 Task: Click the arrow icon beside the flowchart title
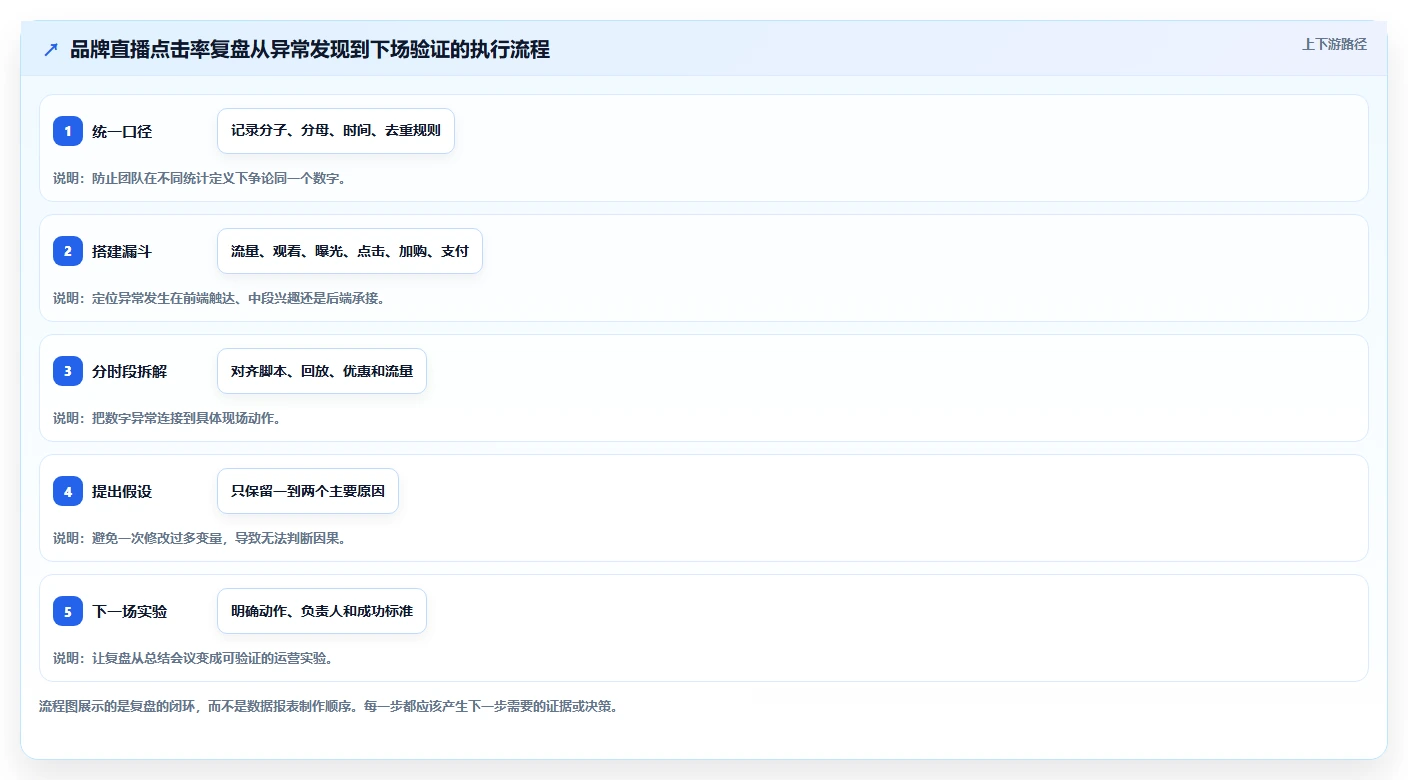pyautogui.click(x=51, y=49)
